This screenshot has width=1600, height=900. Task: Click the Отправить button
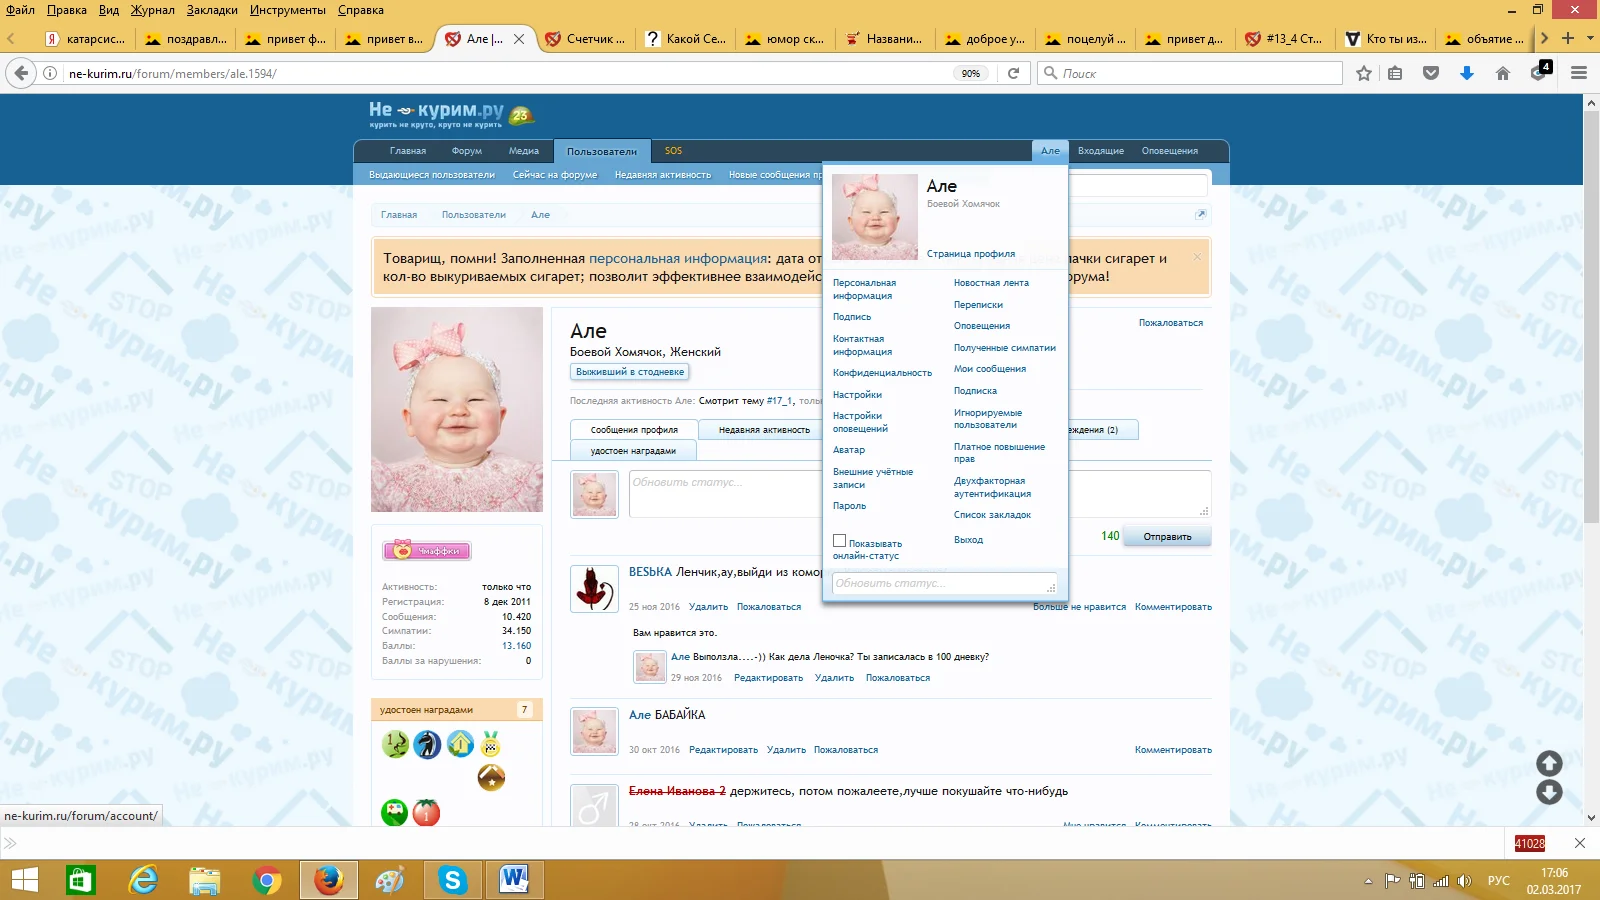click(1167, 537)
